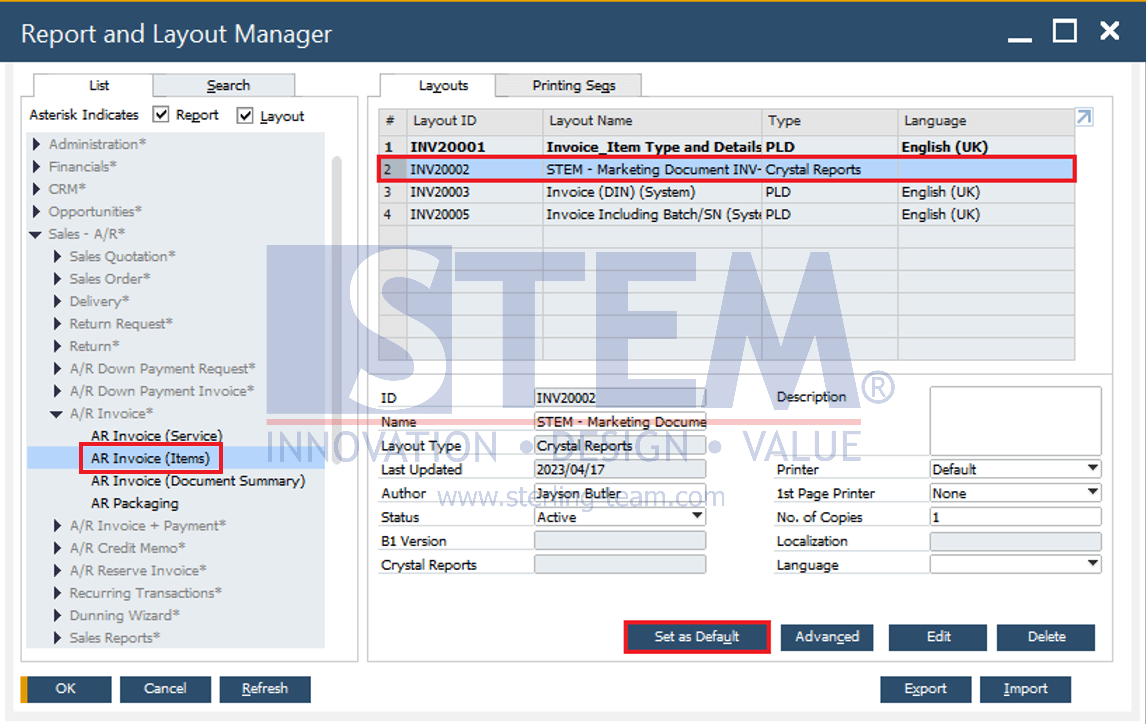
Task: Select layout row INV20003
Action: click(x=726, y=192)
